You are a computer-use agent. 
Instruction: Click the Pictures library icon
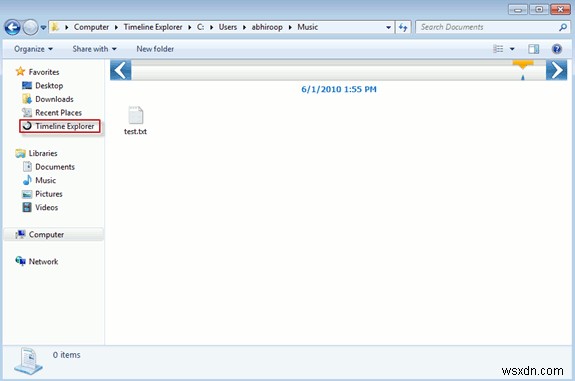27,194
